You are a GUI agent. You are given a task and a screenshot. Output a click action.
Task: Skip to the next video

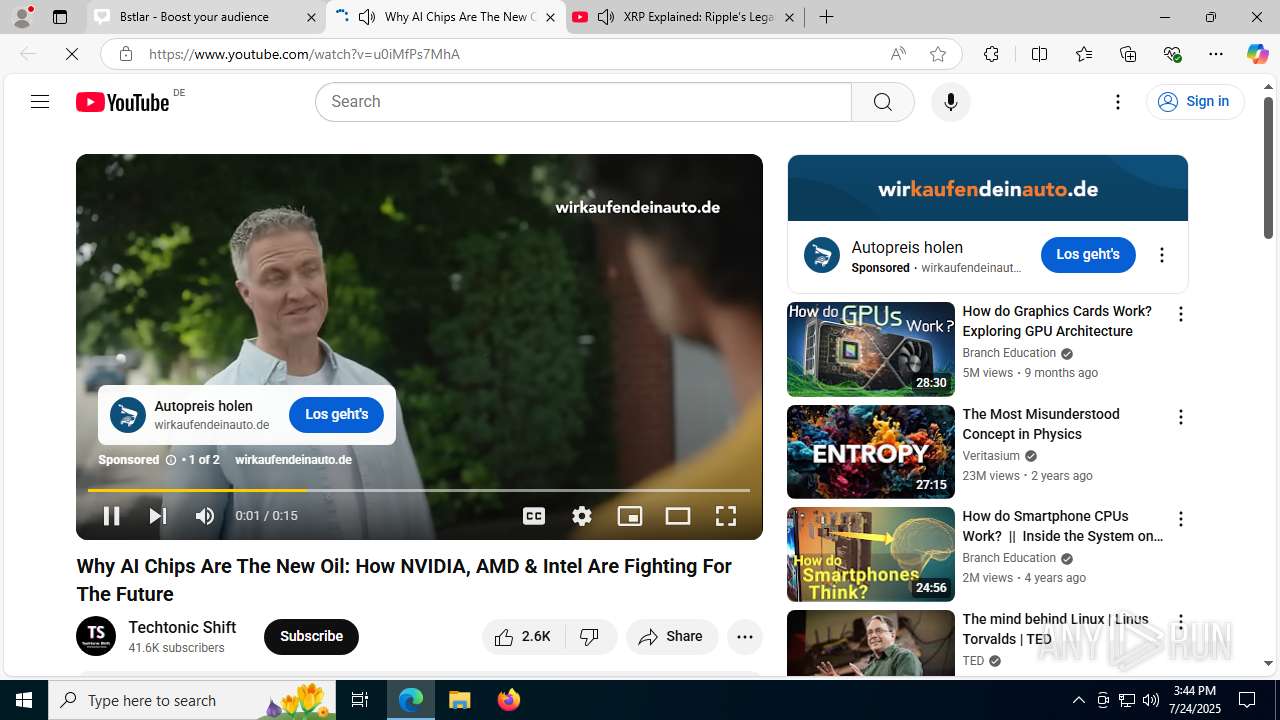(158, 516)
